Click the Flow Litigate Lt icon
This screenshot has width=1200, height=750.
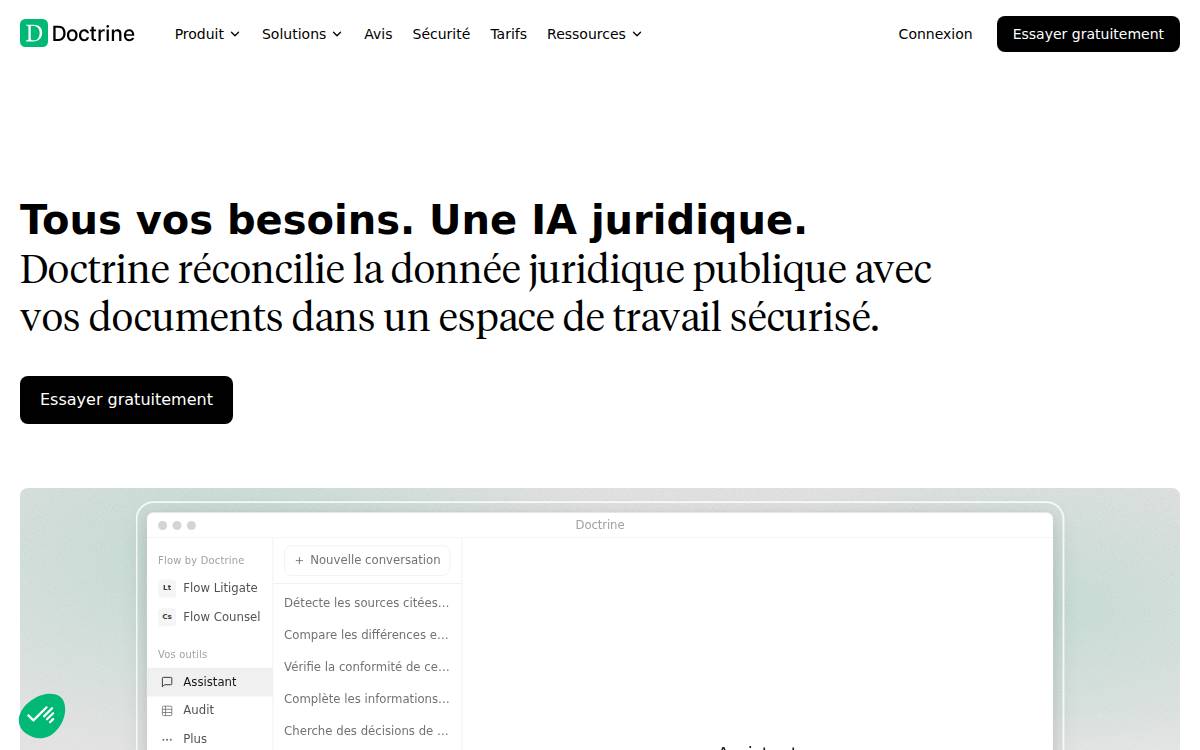[167, 588]
